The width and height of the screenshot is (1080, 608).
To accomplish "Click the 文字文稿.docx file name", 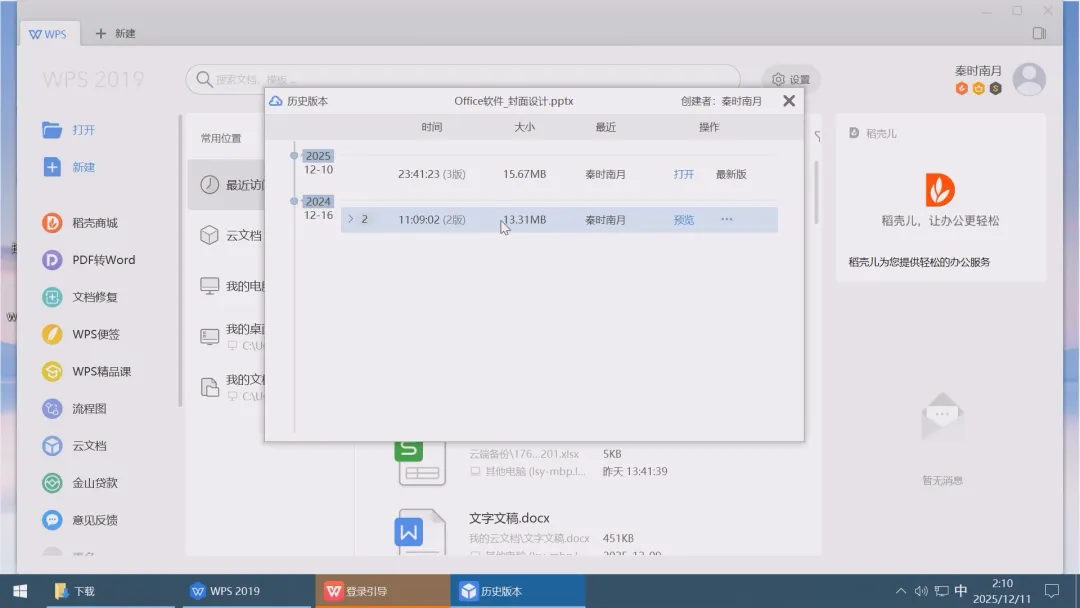I will coord(509,518).
